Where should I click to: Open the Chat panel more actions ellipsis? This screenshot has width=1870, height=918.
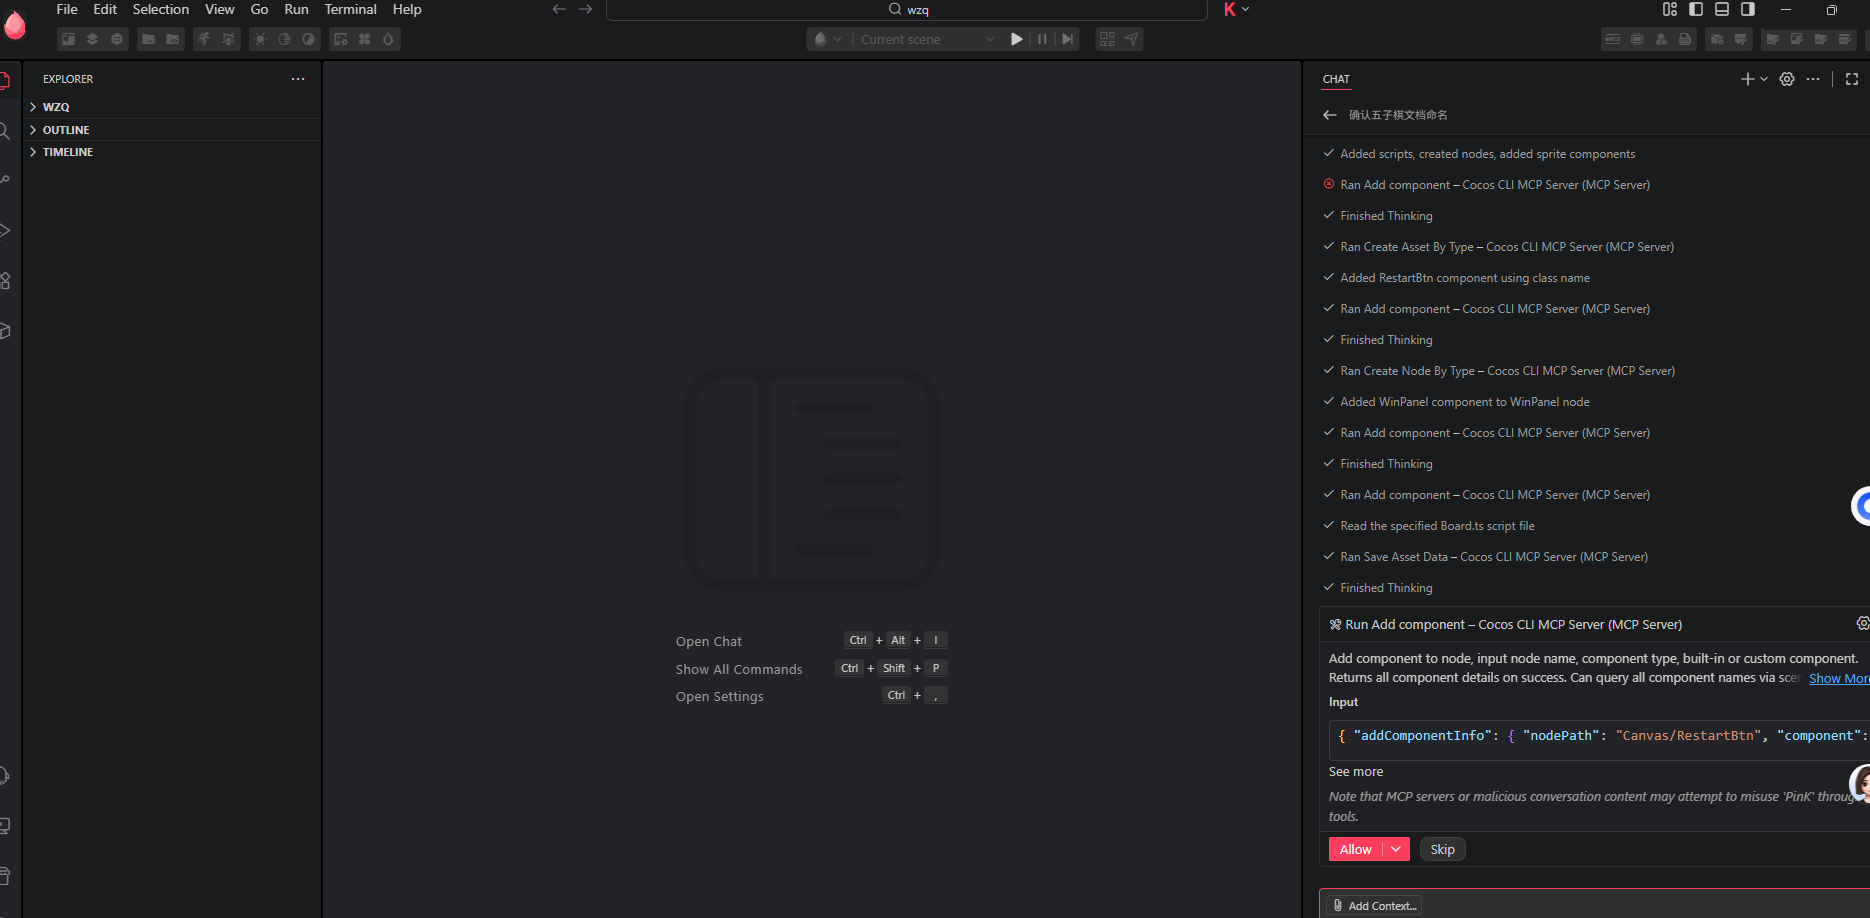point(1813,79)
